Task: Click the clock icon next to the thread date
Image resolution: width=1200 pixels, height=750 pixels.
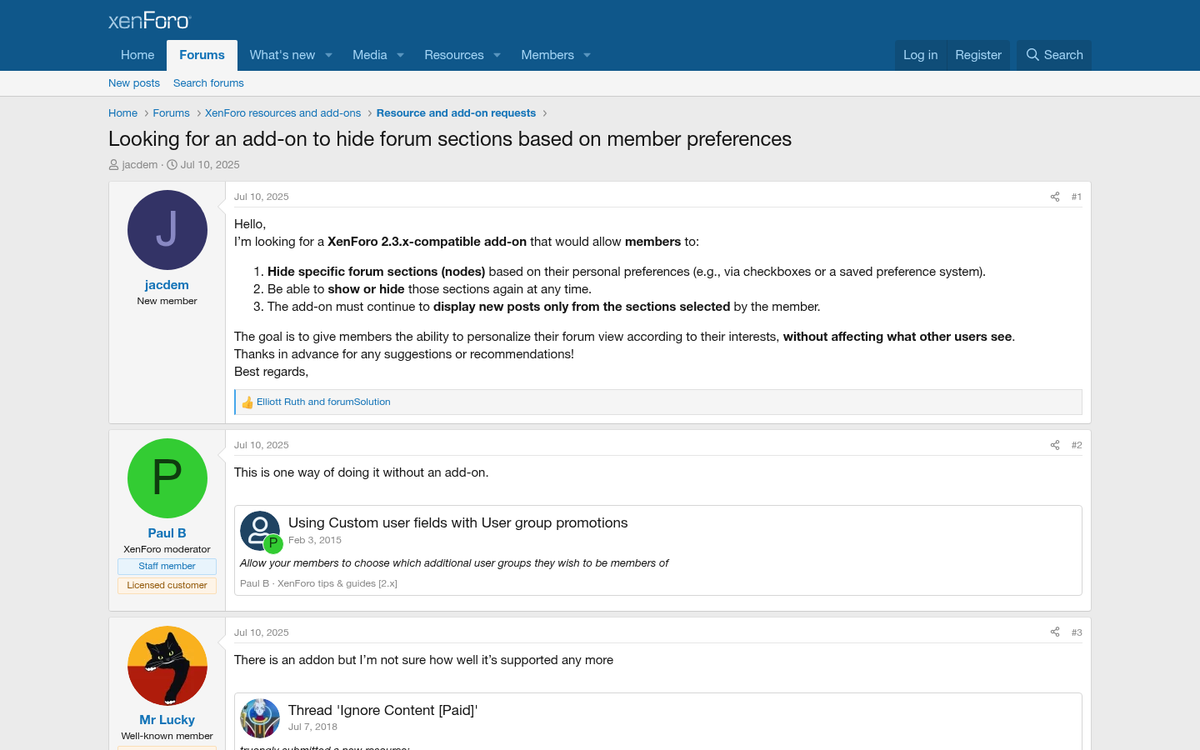Action: coord(172,164)
